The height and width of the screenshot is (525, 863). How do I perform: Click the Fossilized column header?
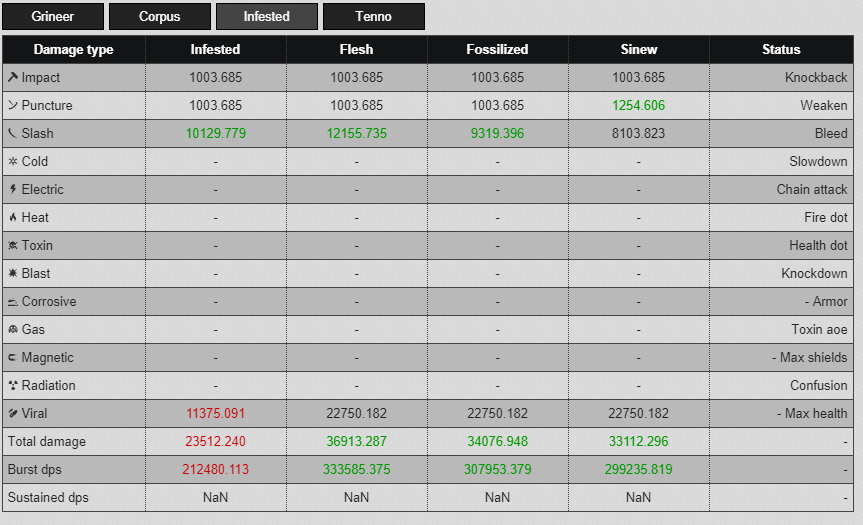[x=498, y=50]
